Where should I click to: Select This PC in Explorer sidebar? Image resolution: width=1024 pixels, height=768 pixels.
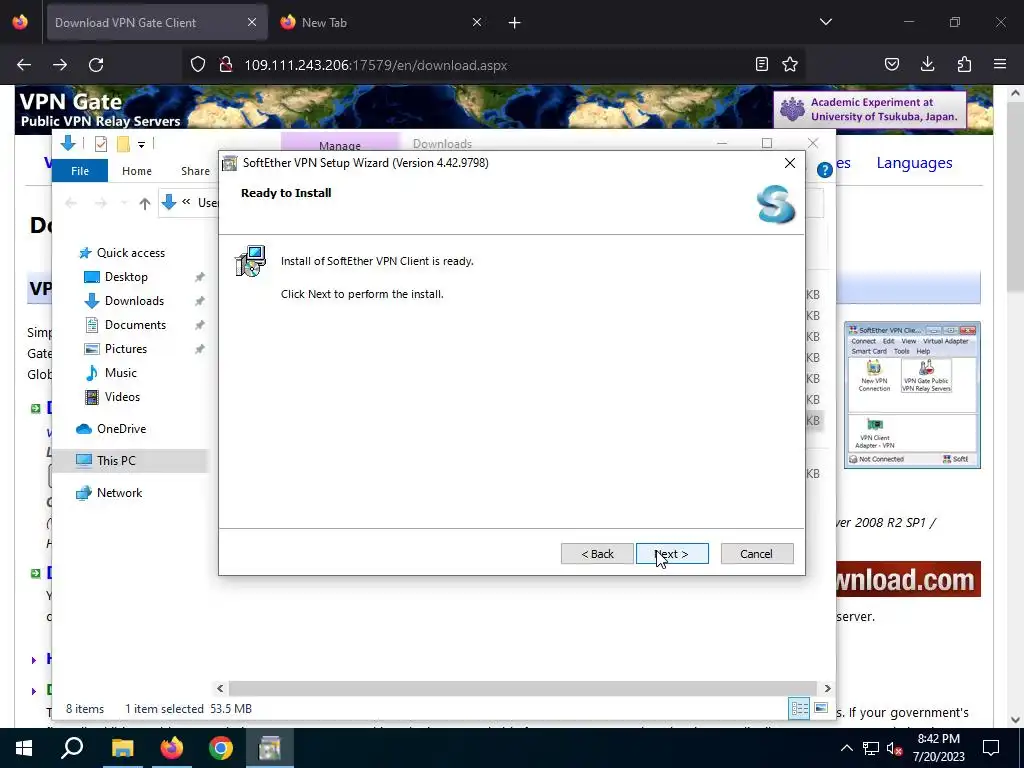click(116, 461)
